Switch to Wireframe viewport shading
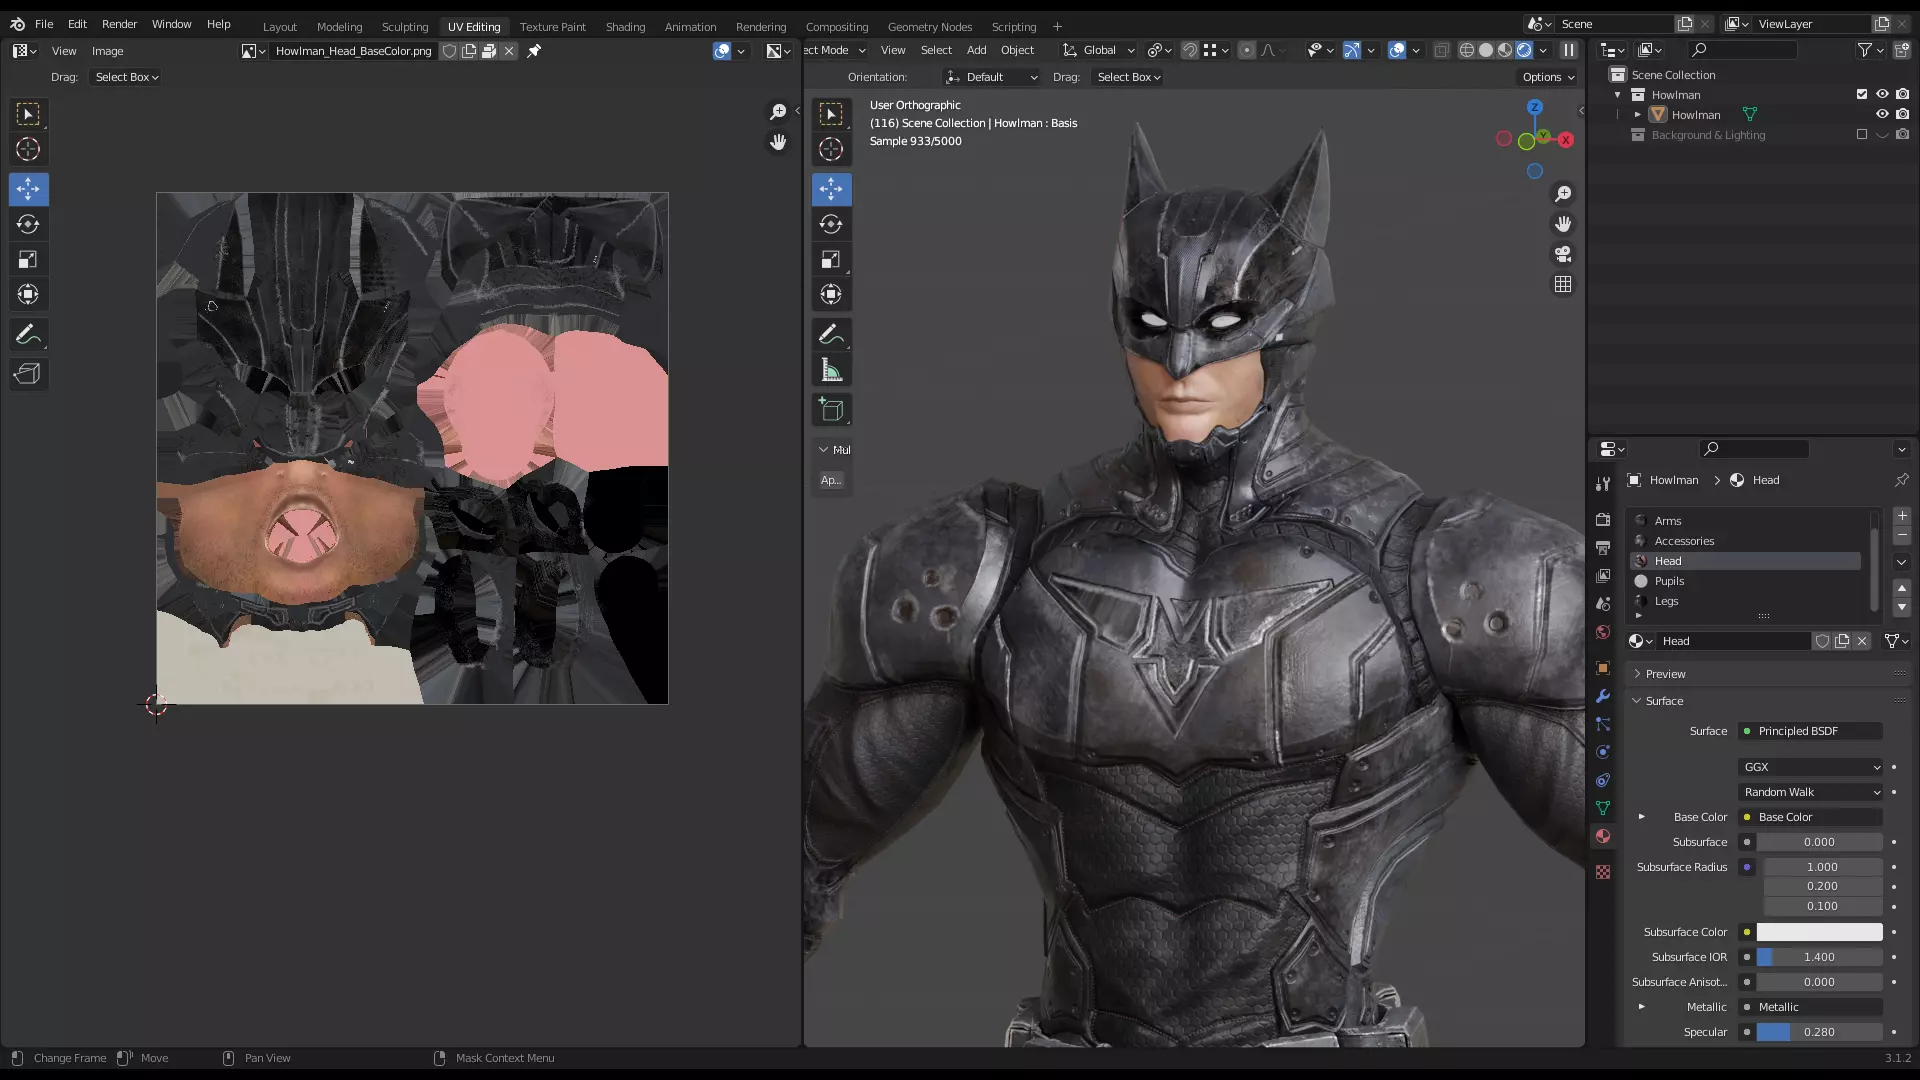This screenshot has width=1920, height=1080. click(1467, 50)
